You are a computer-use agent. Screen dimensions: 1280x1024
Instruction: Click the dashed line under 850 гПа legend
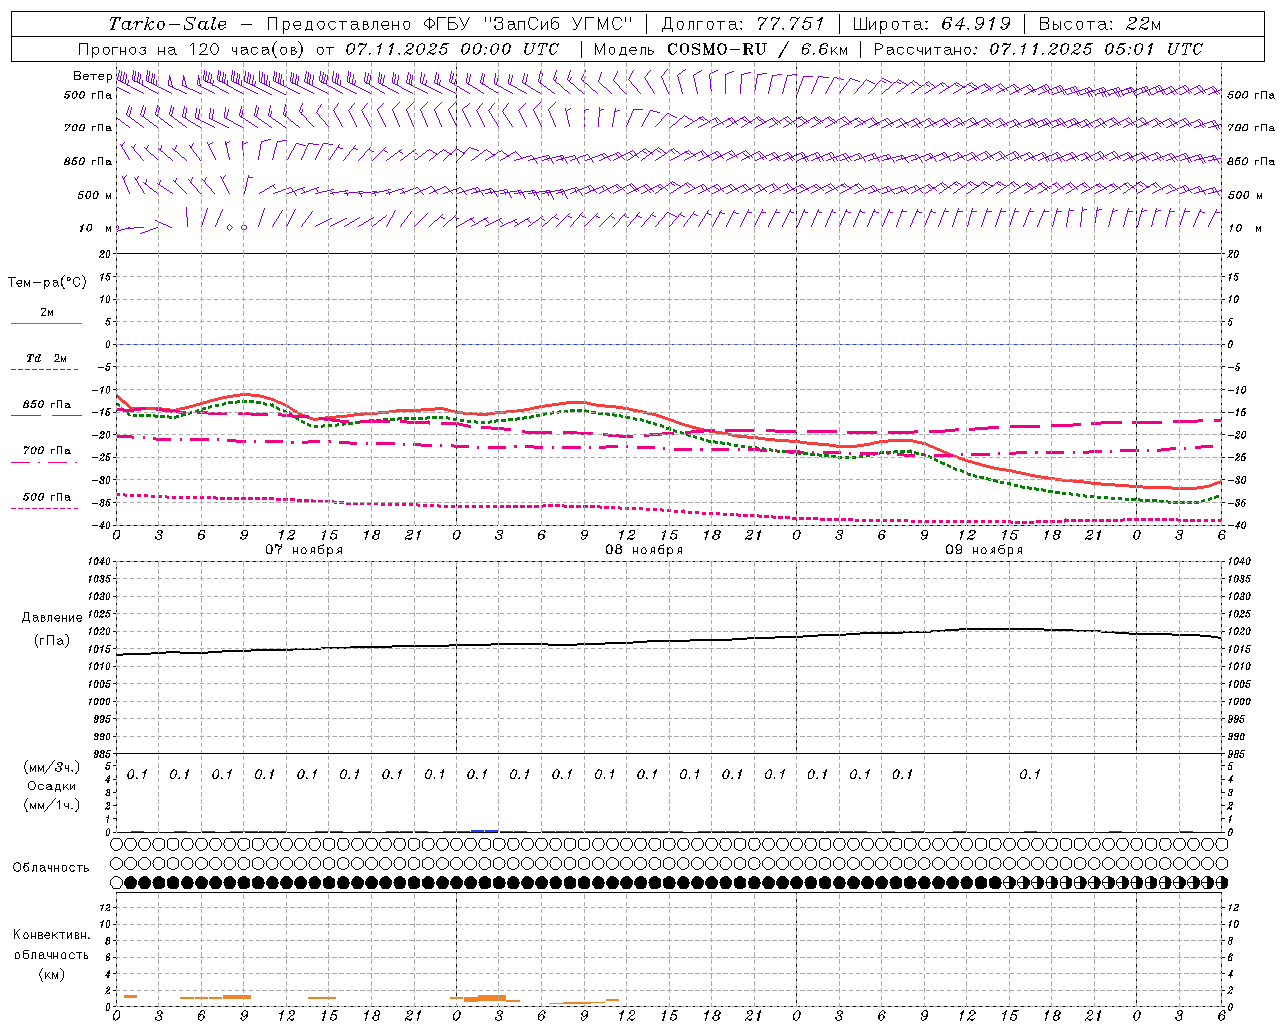coord(46,415)
